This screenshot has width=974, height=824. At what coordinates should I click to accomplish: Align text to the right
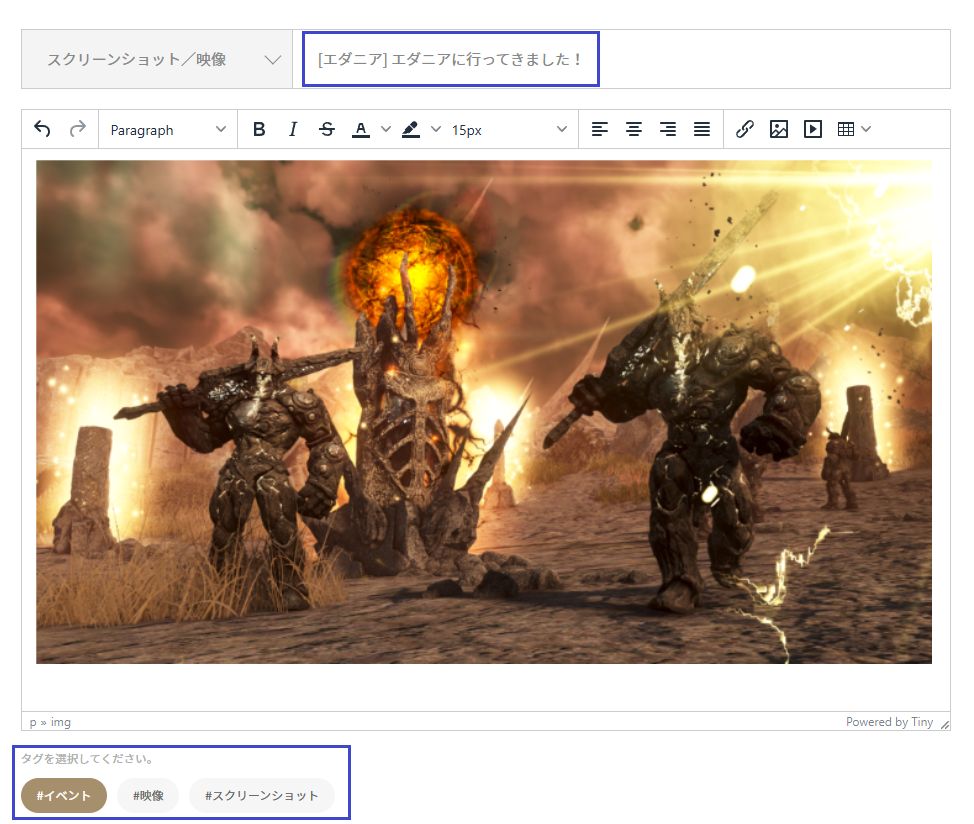[x=668, y=129]
